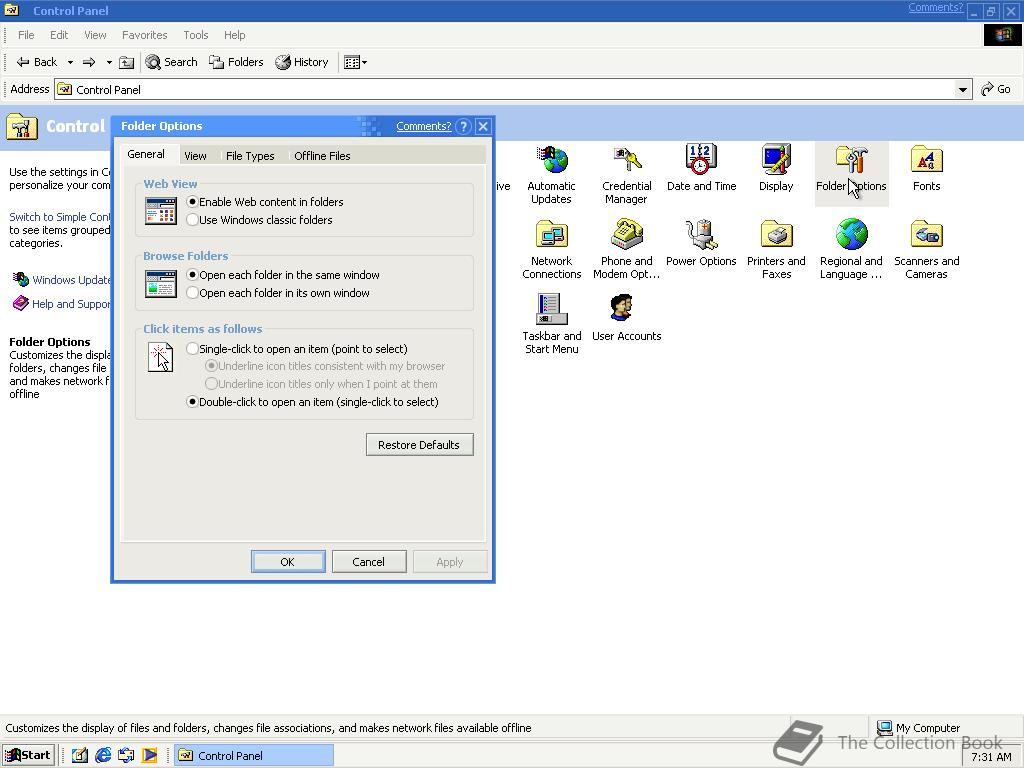Click the Go button beside the address bar
The image size is (1024, 768).
coord(996,89)
